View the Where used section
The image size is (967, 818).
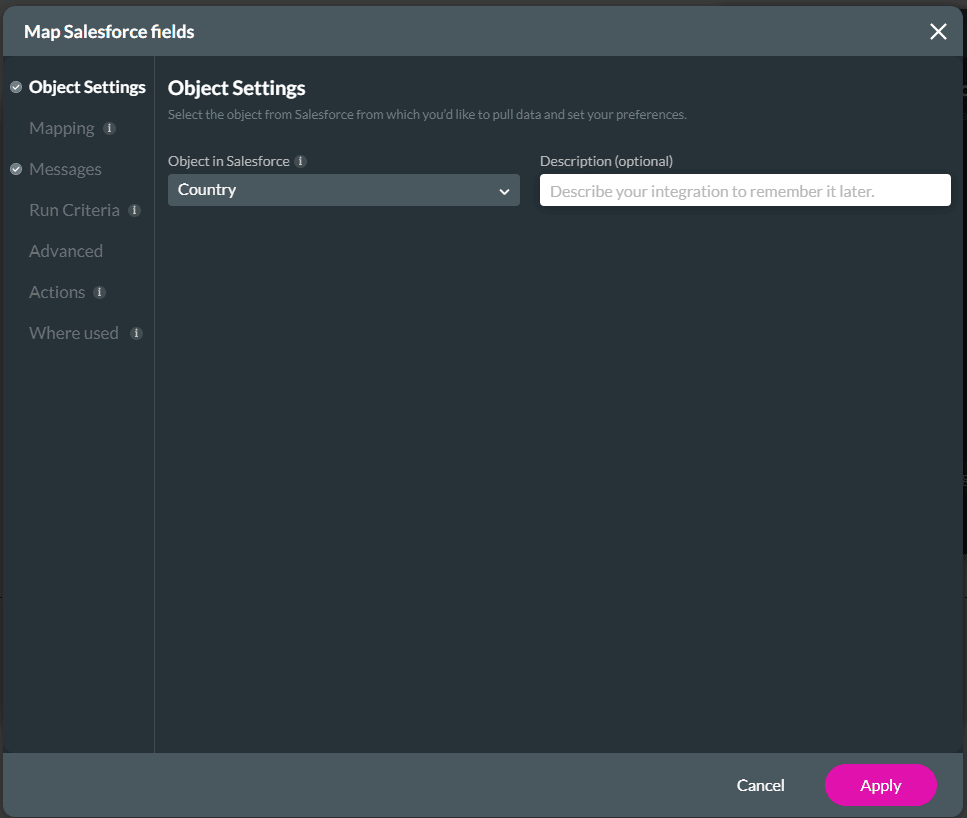[73, 333]
